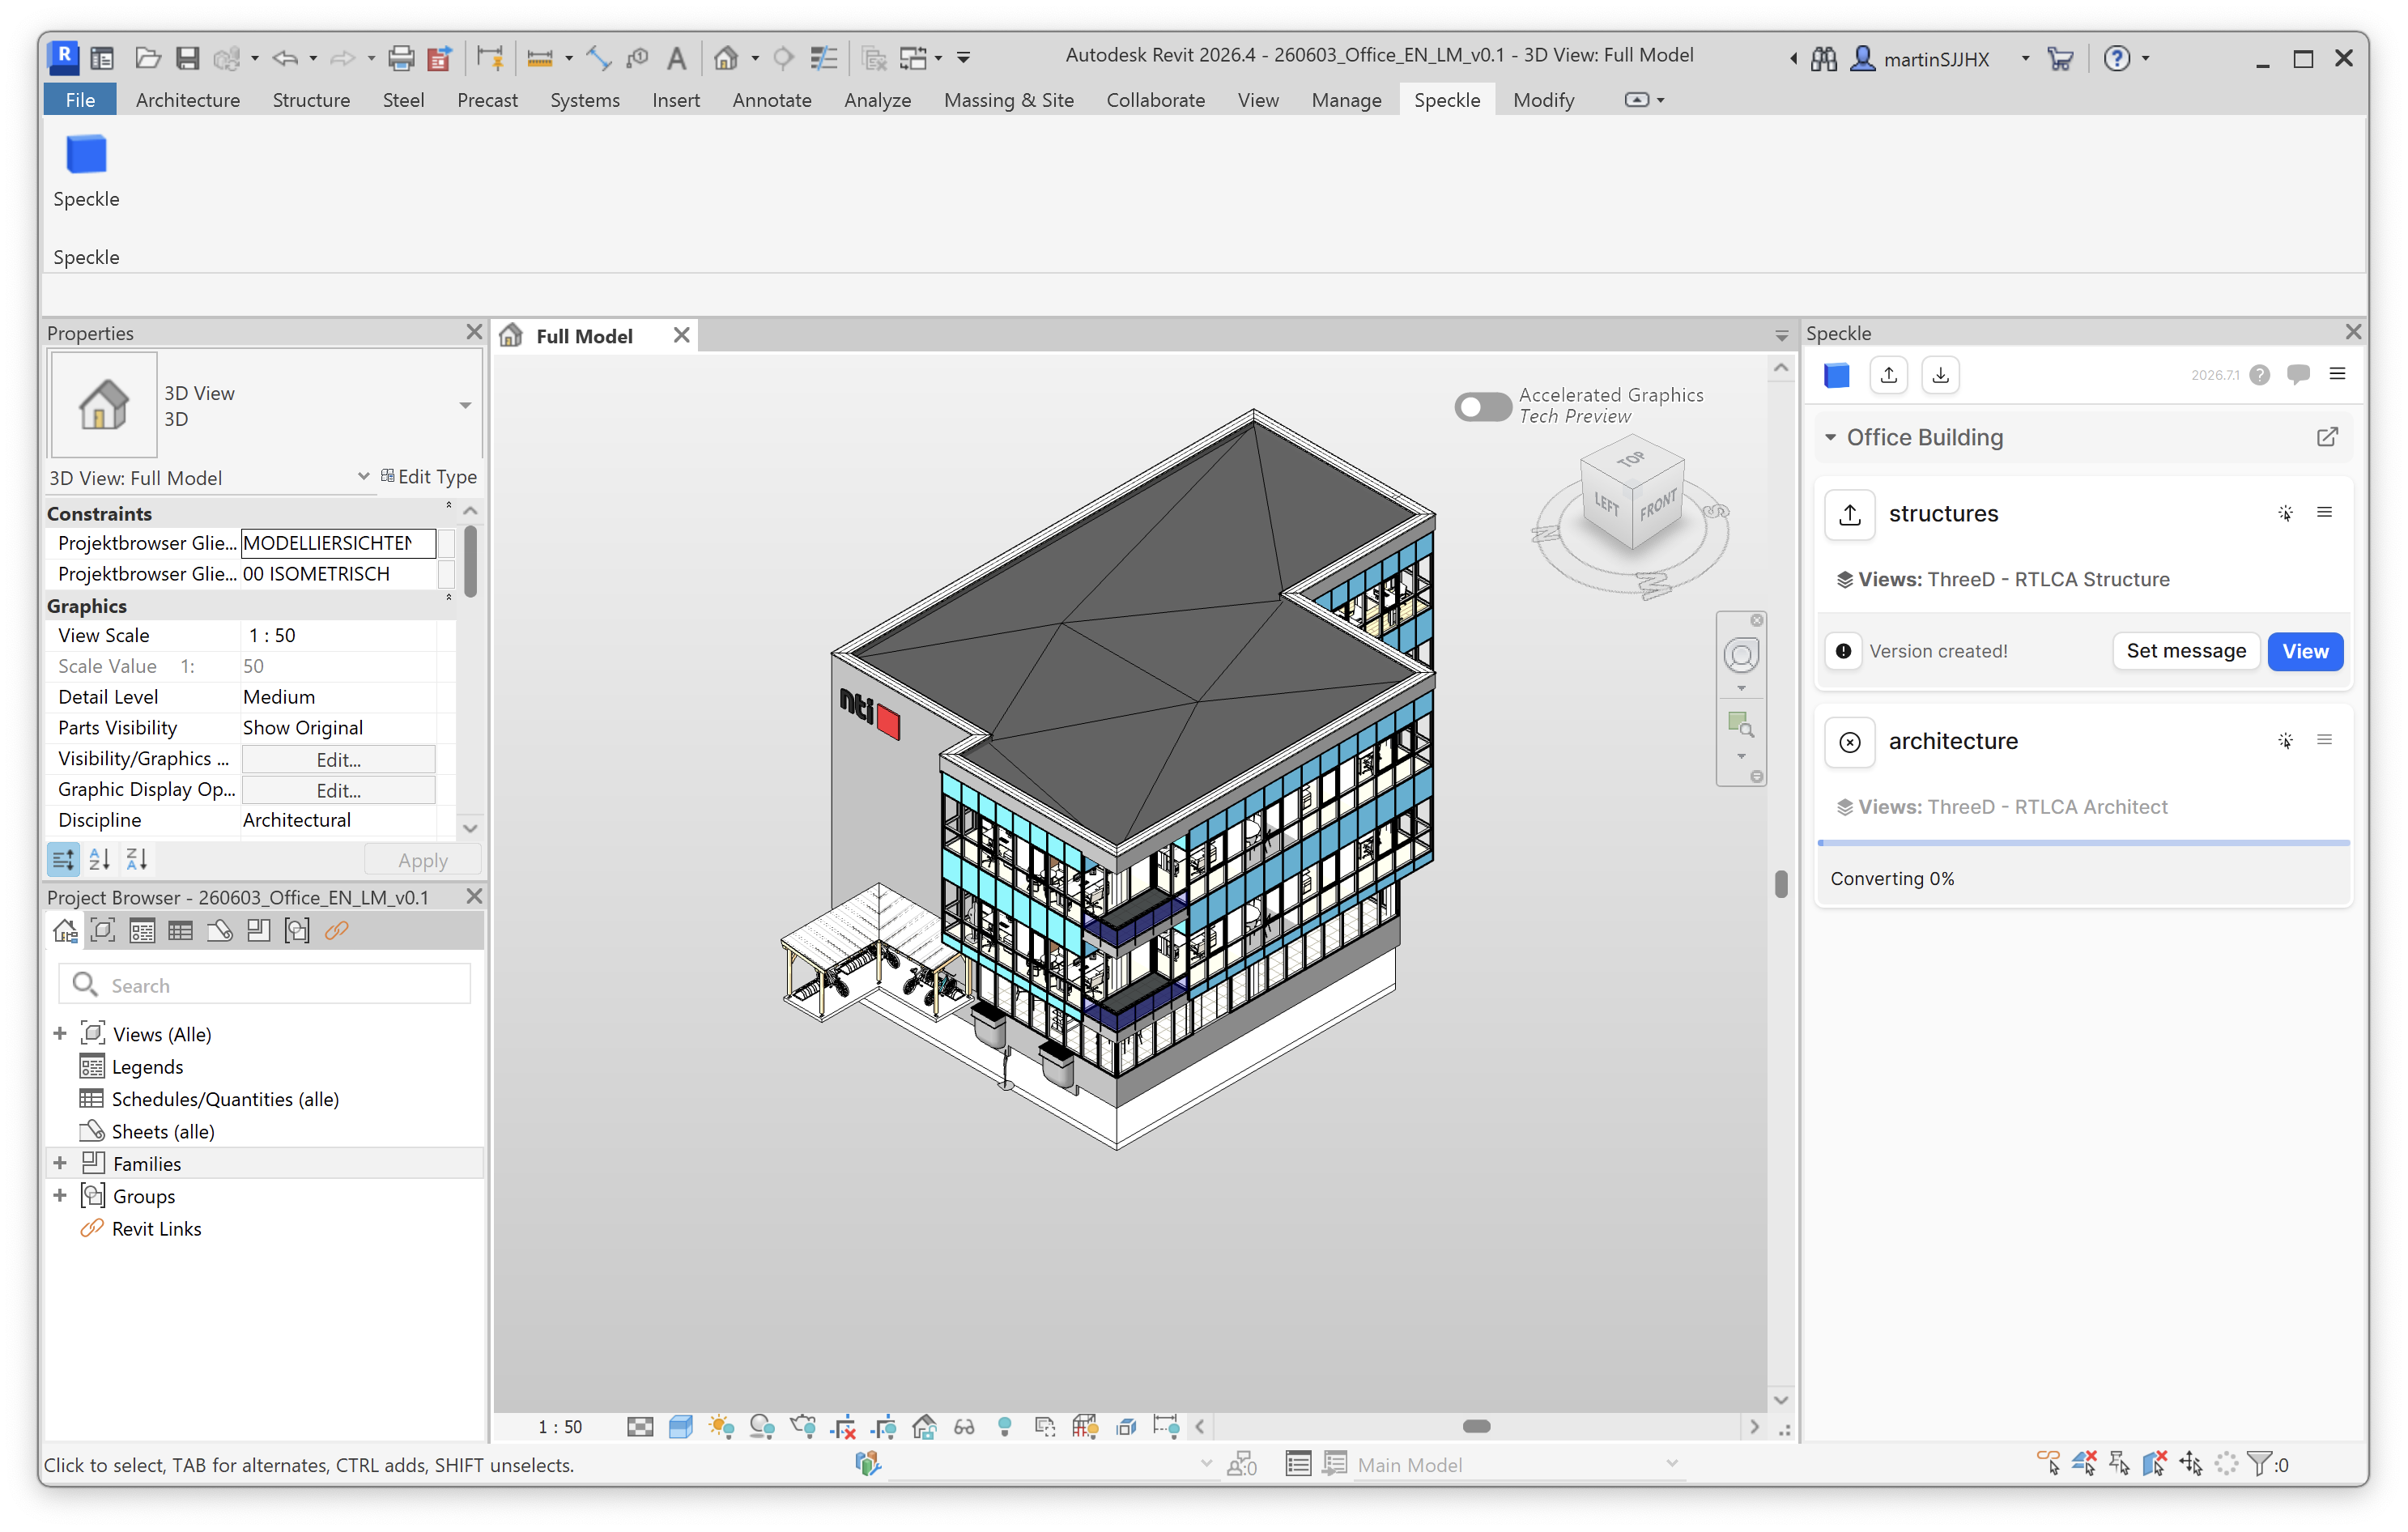Open the Speckle ribbon panel button
Screen dimensions: 2408x1532
[86, 170]
